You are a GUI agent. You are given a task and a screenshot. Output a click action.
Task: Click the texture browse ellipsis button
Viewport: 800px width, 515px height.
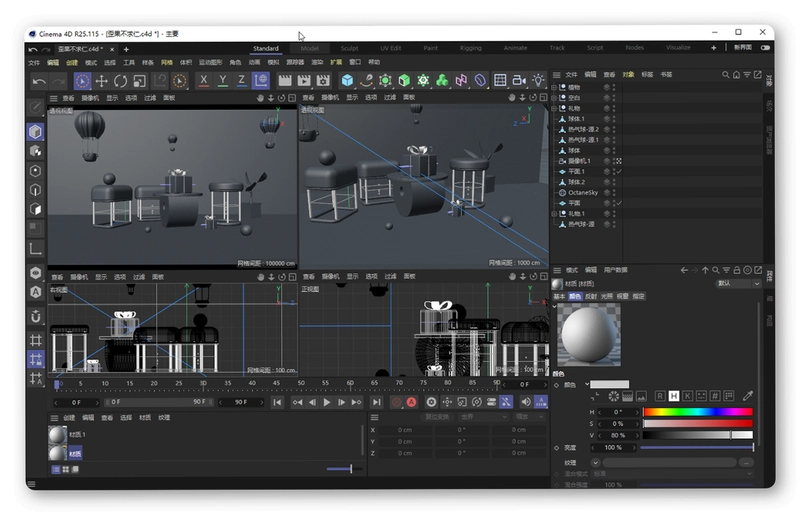coord(746,462)
